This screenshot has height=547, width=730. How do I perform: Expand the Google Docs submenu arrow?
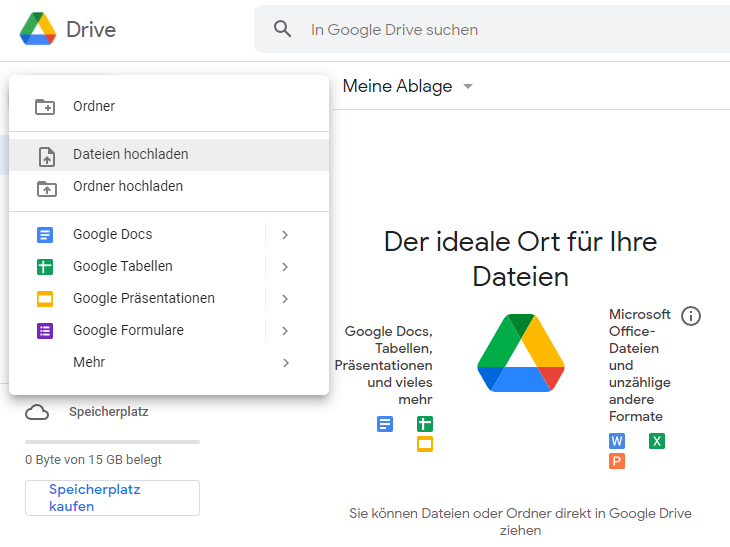285,235
